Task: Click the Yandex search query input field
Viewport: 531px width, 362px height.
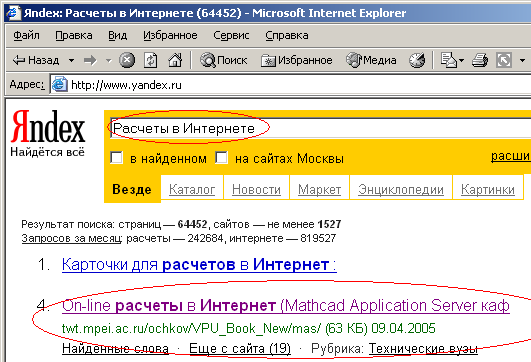Action: [320, 128]
